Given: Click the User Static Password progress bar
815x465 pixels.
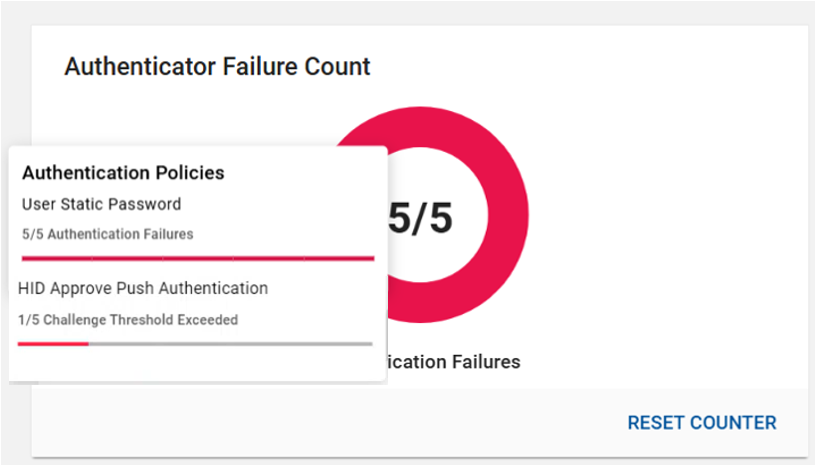Looking at the screenshot, I should pos(197,258).
